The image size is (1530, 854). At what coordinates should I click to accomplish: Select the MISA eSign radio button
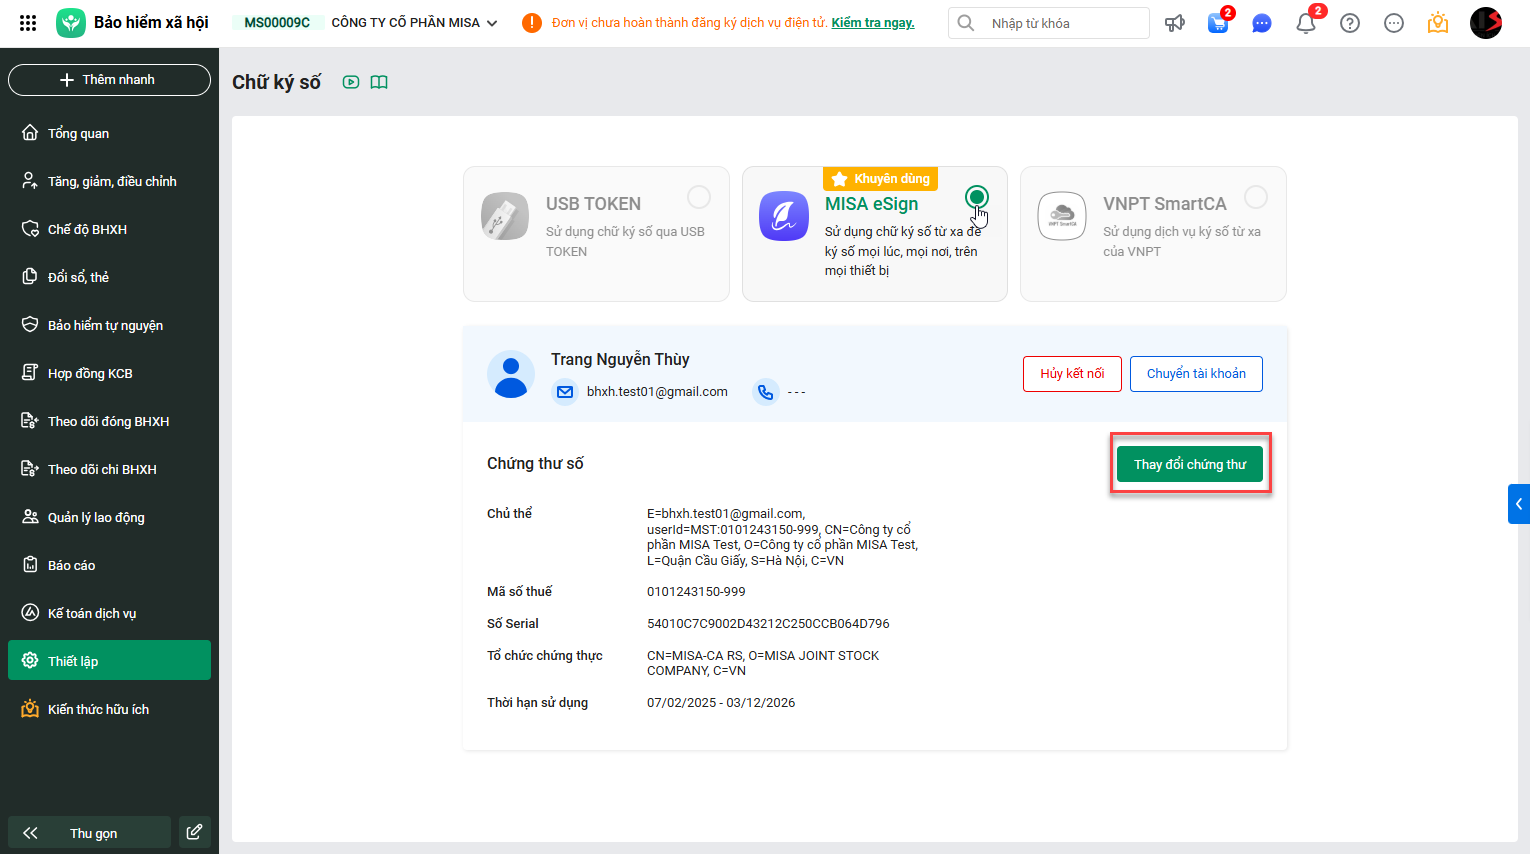tap(977, 197)
